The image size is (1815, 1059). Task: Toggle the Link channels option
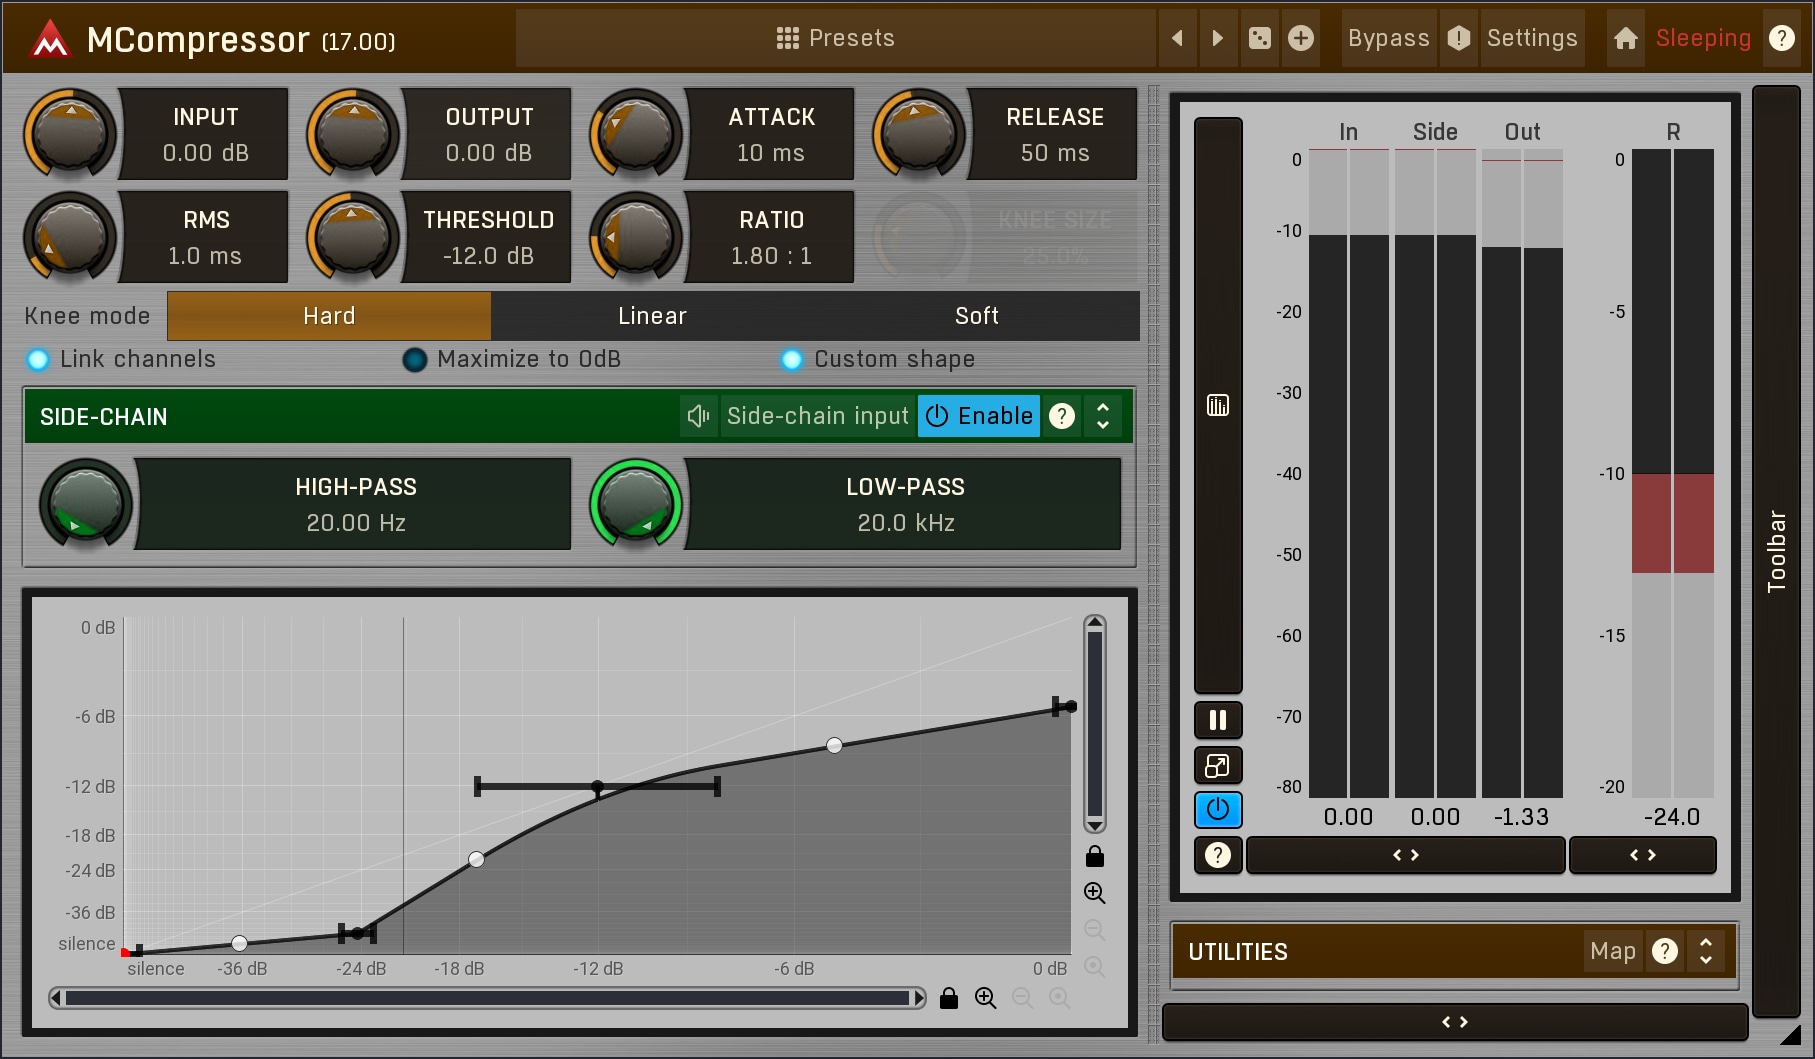(38, 360)
